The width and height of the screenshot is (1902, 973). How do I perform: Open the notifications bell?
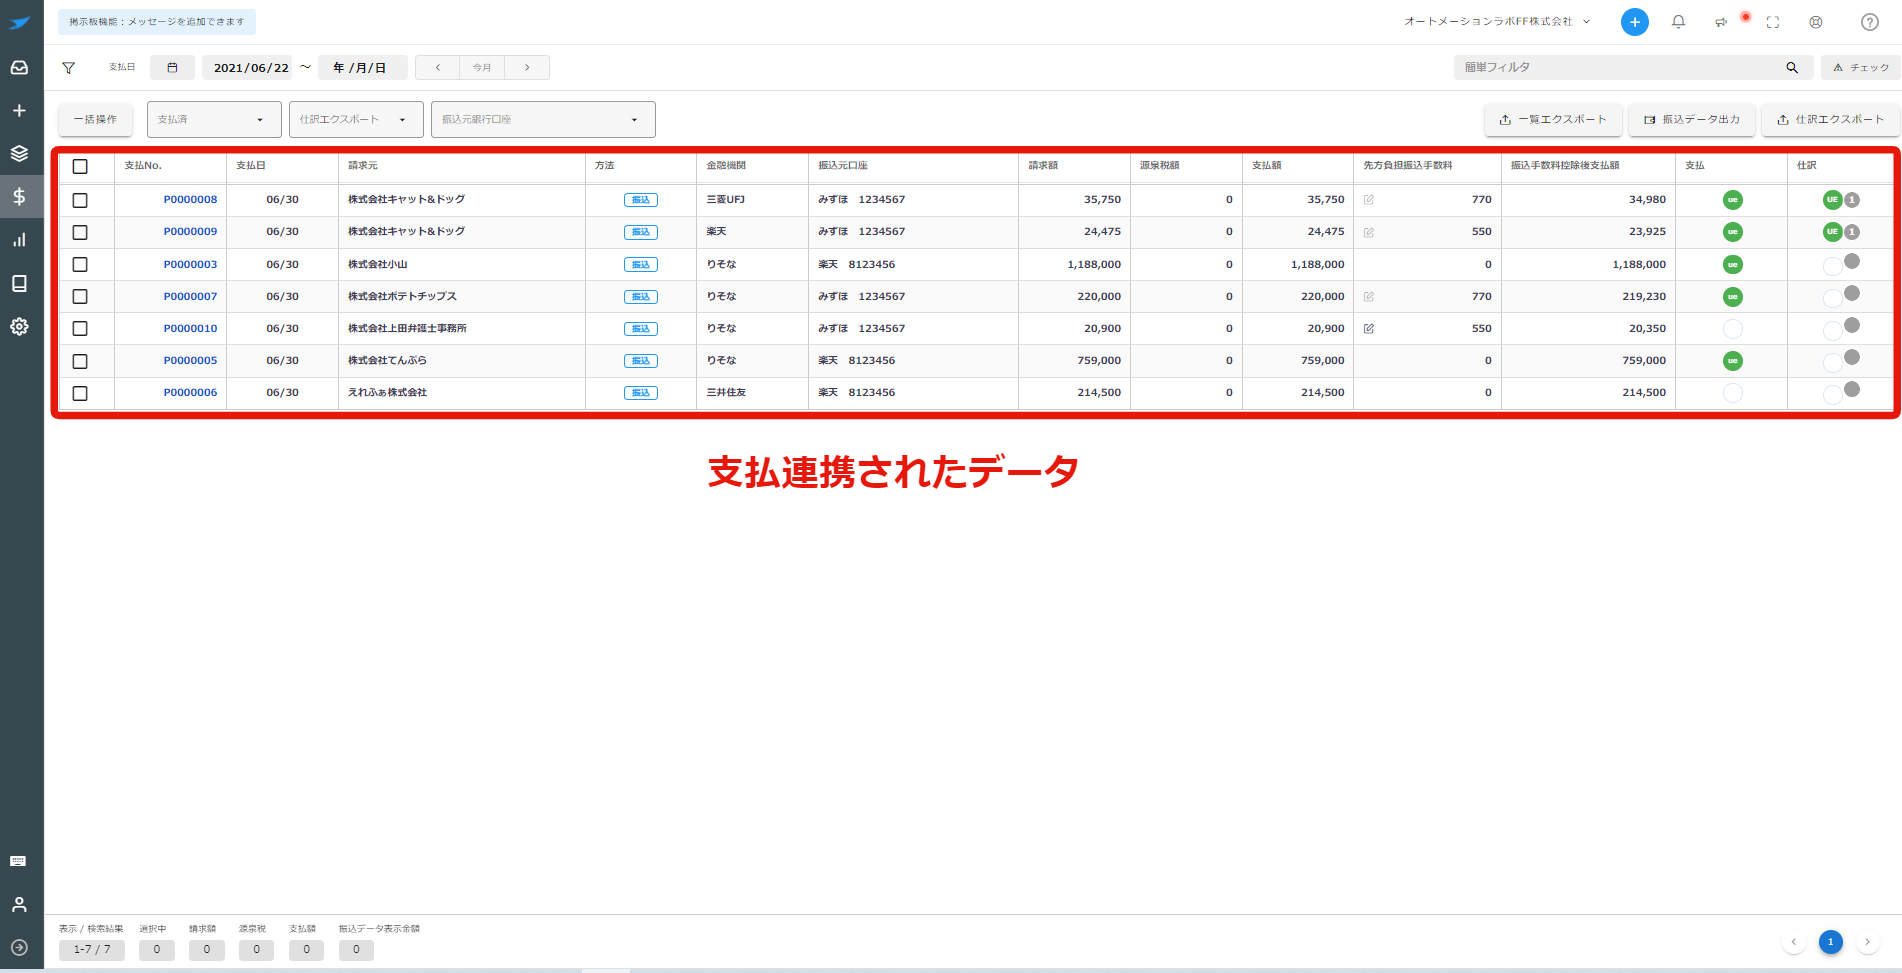click(x=1679, y=22)
